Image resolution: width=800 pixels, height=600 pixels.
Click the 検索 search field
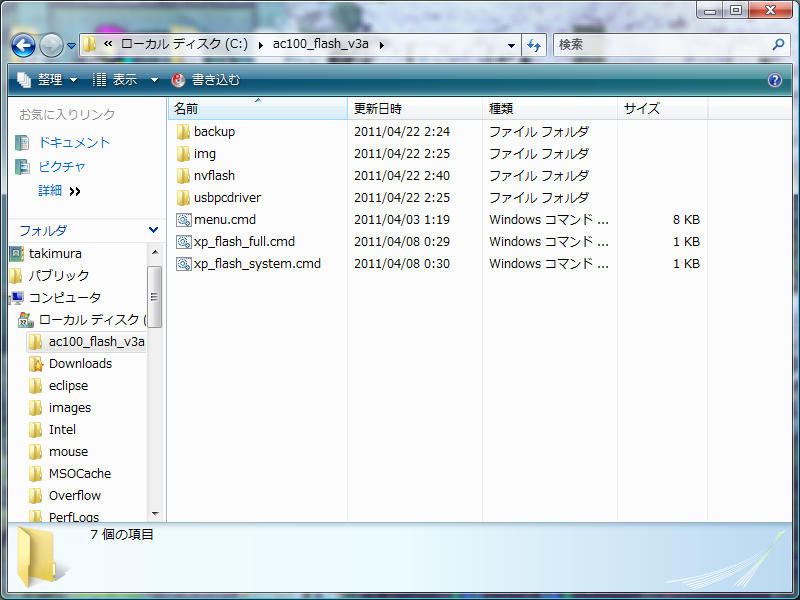click(662, 45)
